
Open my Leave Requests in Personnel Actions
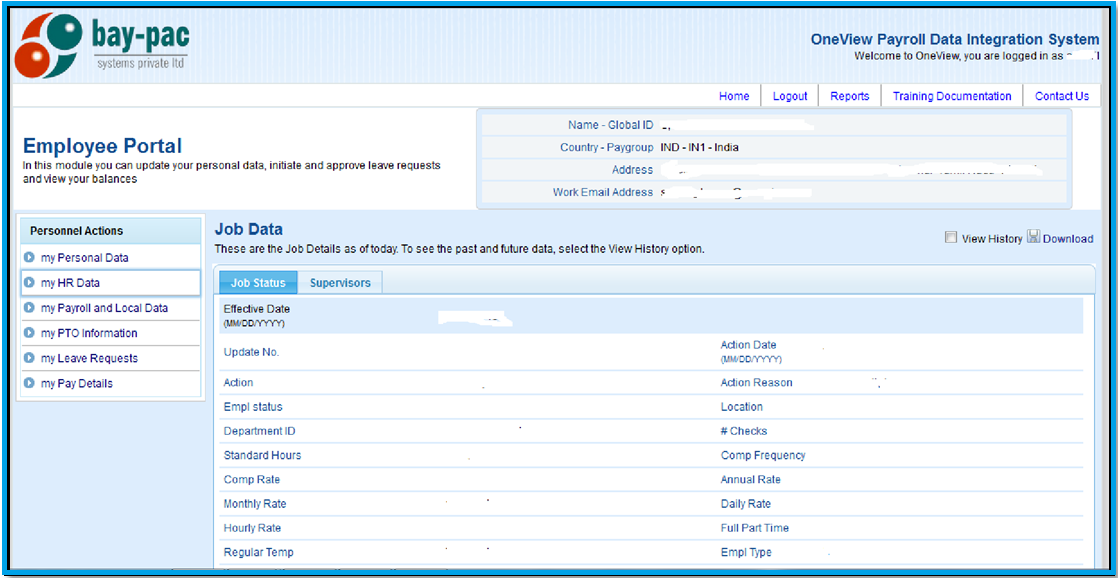[x=89, y=358]
